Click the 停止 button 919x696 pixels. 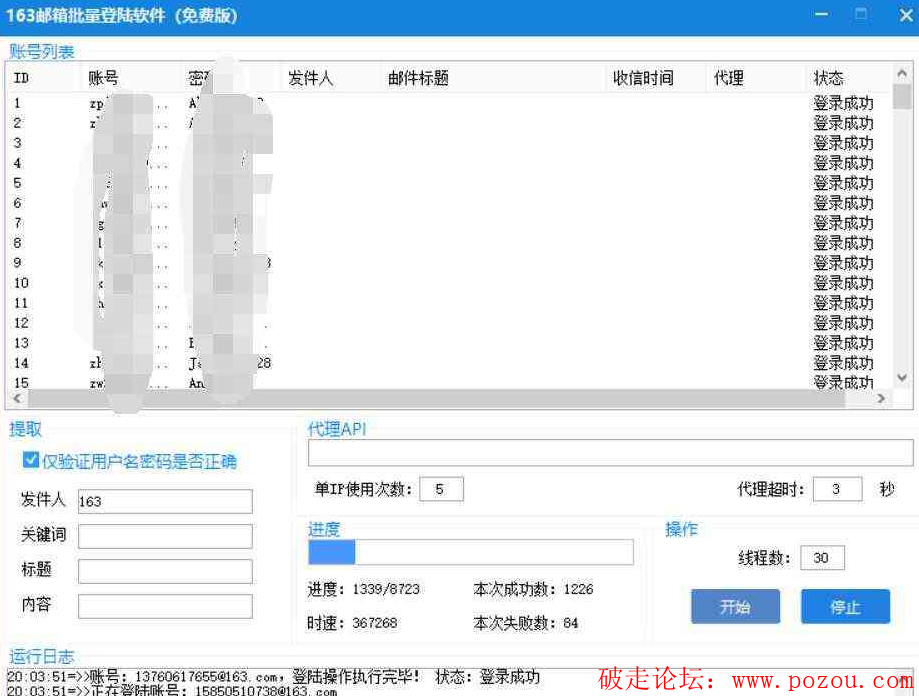click(845, 606)
